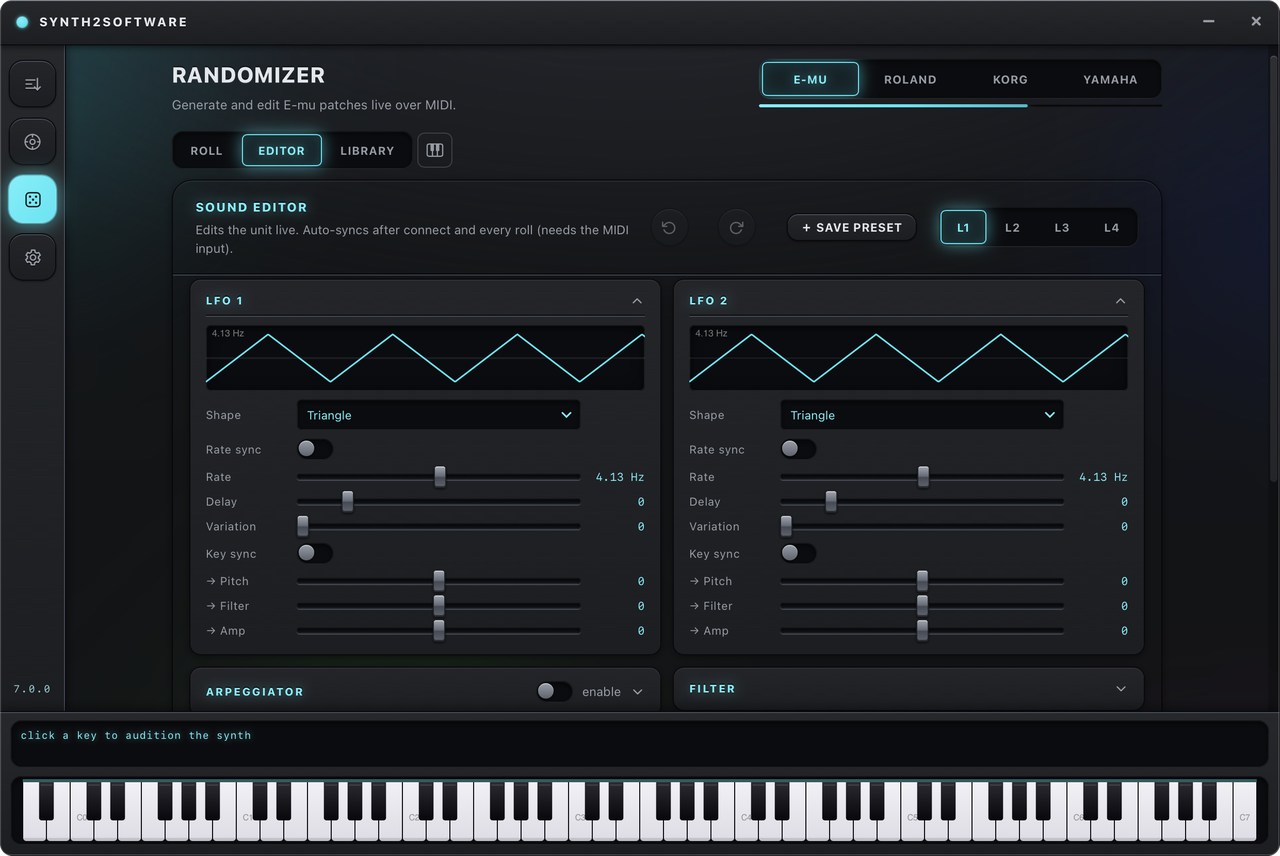Open the Library tab
This screenshot has width=1280, height=856.
point(367,150)
